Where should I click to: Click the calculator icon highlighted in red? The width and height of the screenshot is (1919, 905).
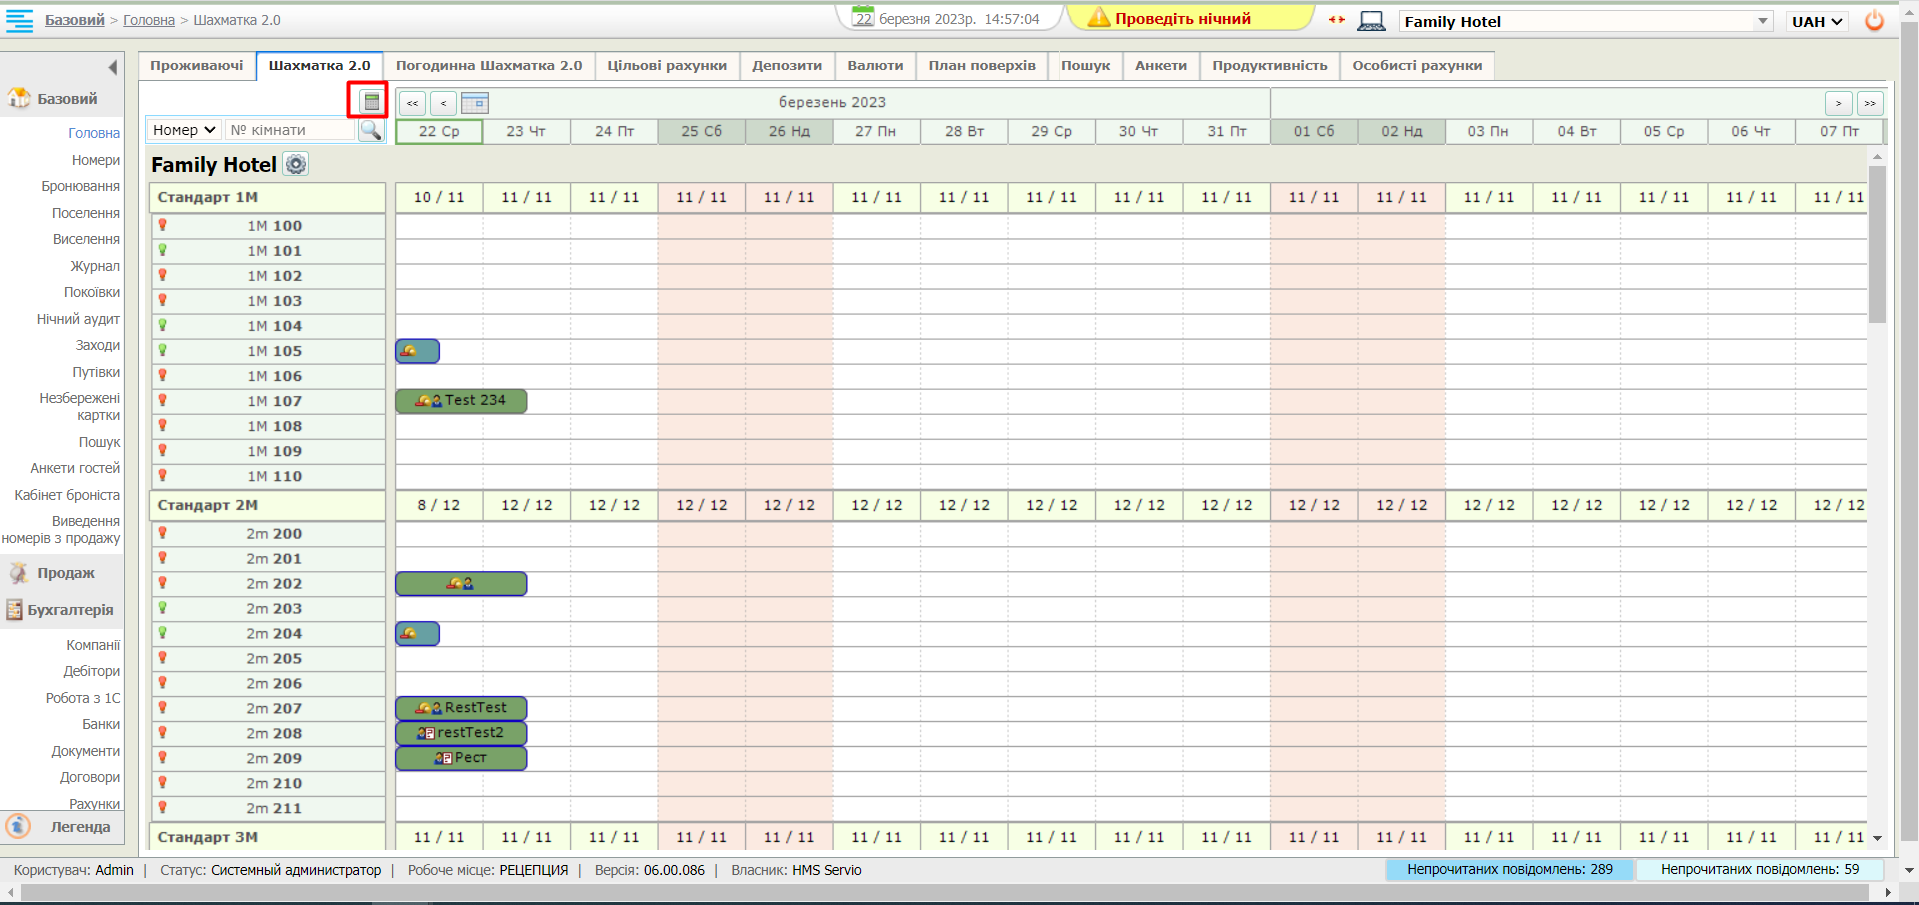371,101
